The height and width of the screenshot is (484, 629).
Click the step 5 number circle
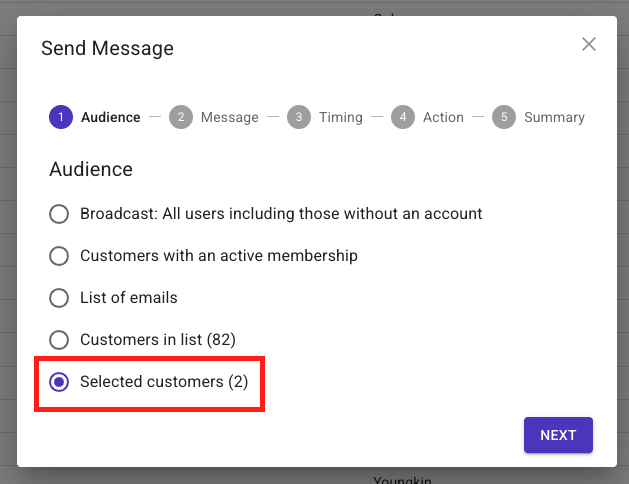click(504, 117)
